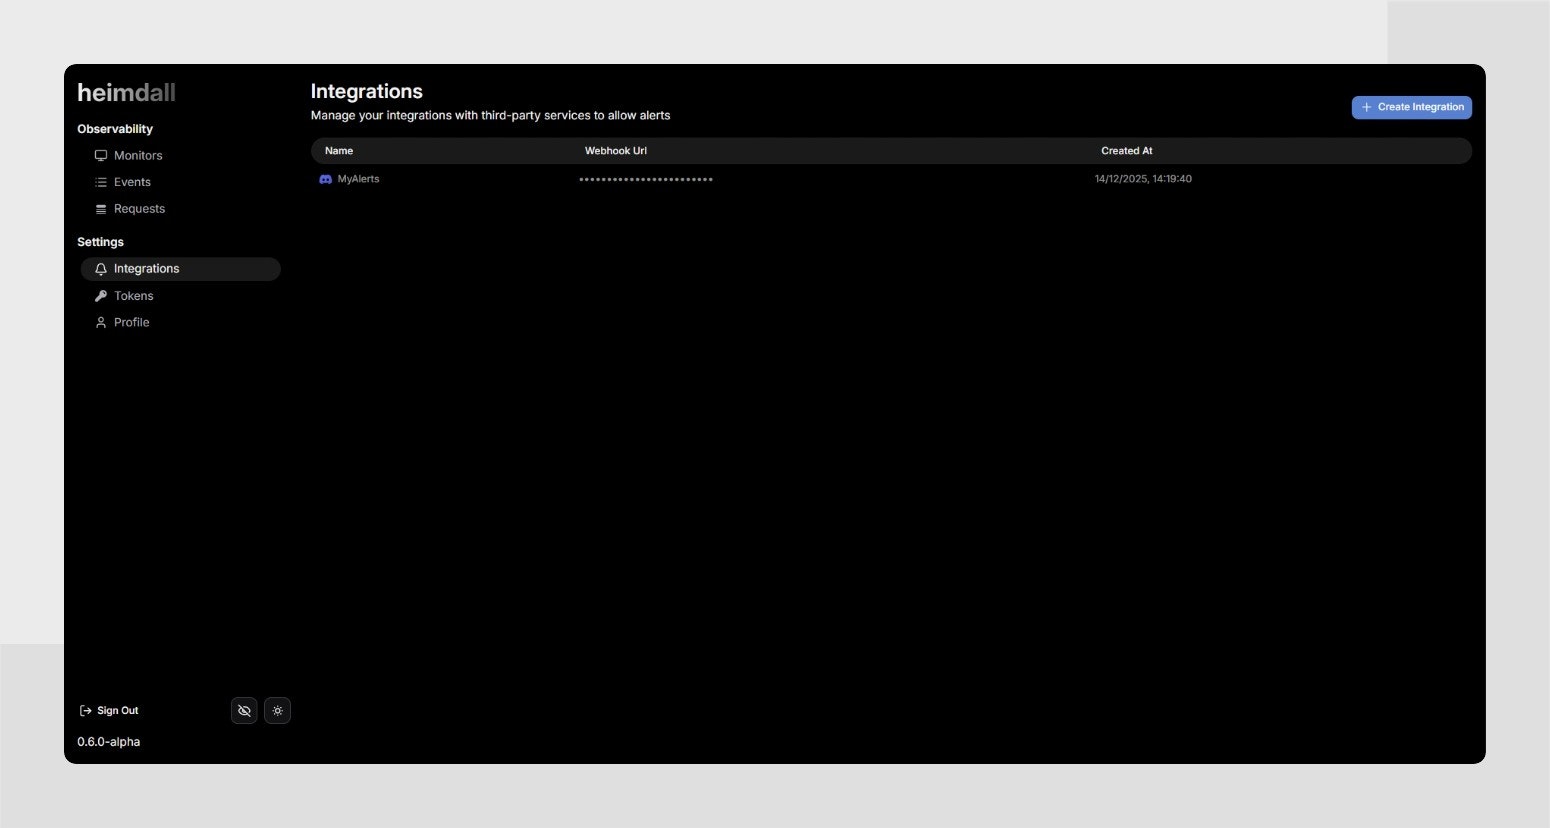
Task: Switch theme using the sun toggle
Action: tap(277, 710)
